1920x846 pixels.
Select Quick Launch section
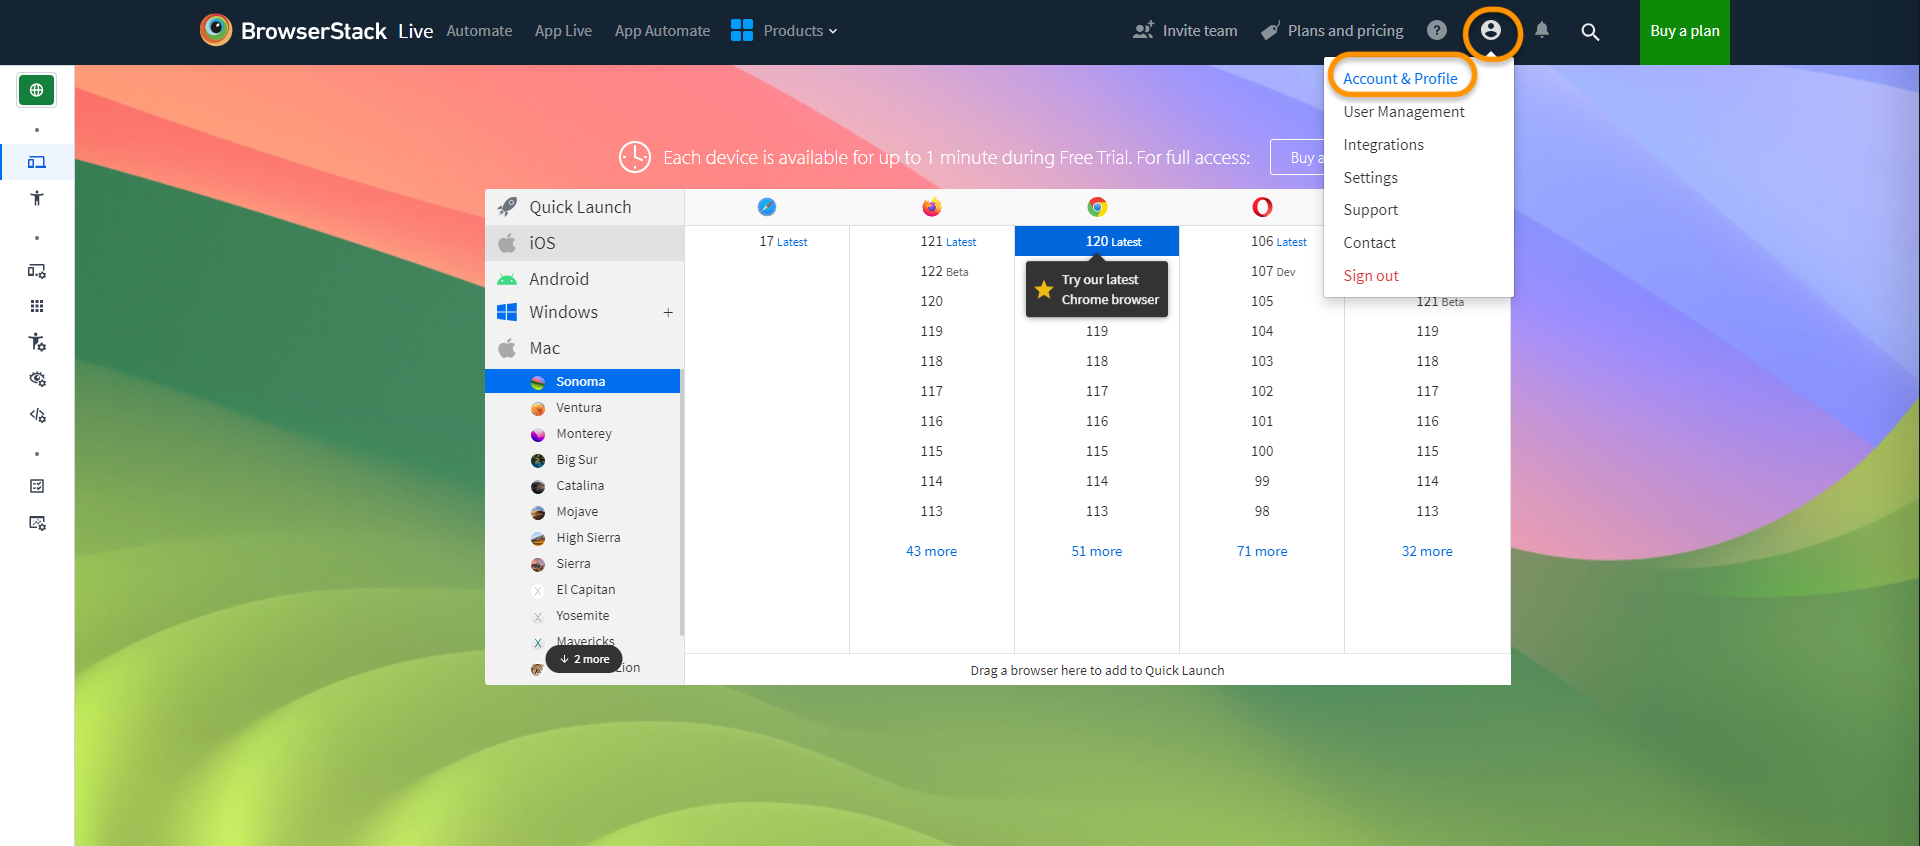[x=585, y=207]
